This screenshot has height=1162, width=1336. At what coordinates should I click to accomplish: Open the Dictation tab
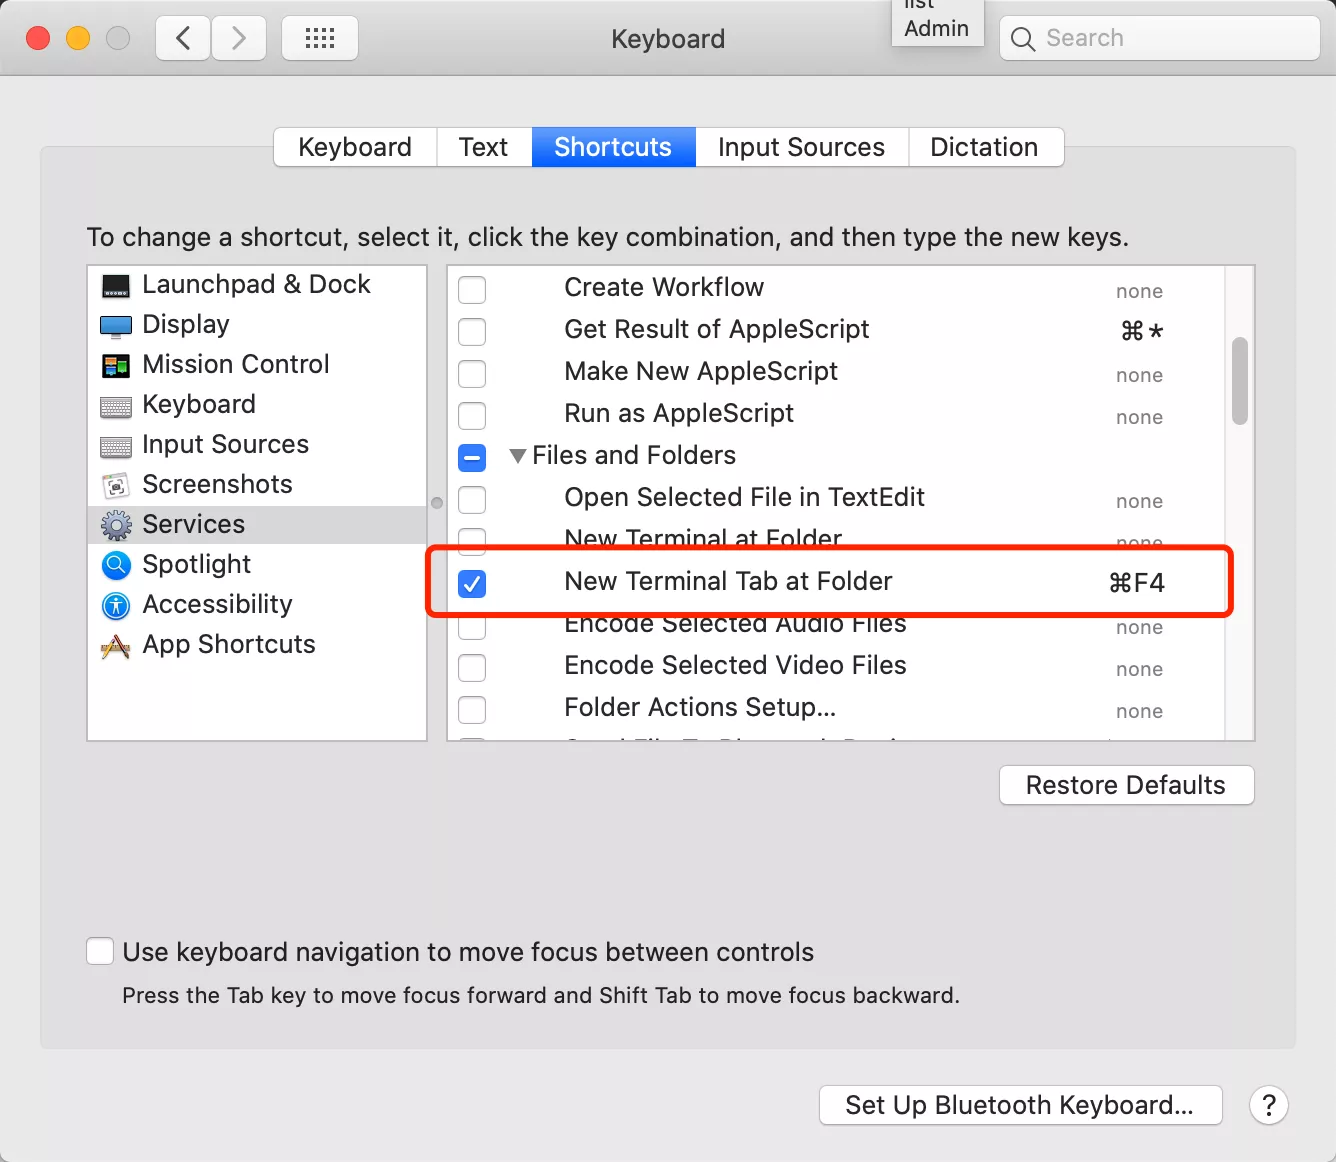(985, 147)
